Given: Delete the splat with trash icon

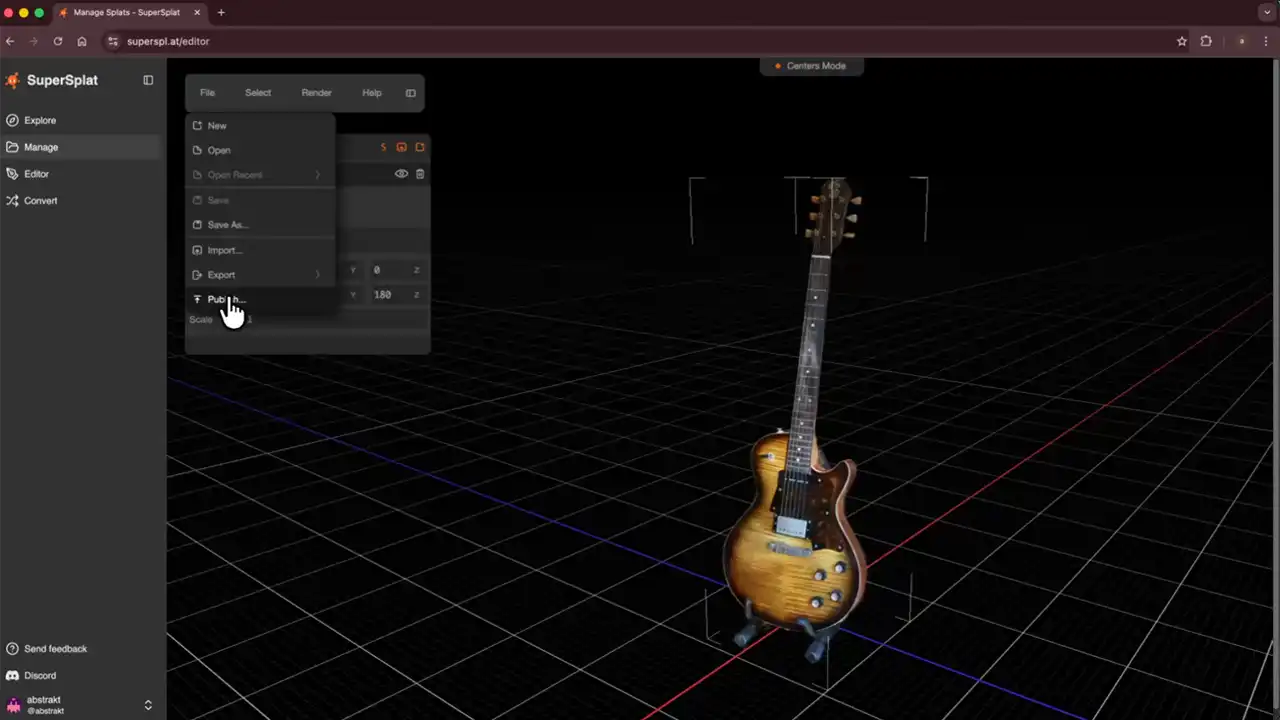Looking at the screenshot, I should (420, 174).
